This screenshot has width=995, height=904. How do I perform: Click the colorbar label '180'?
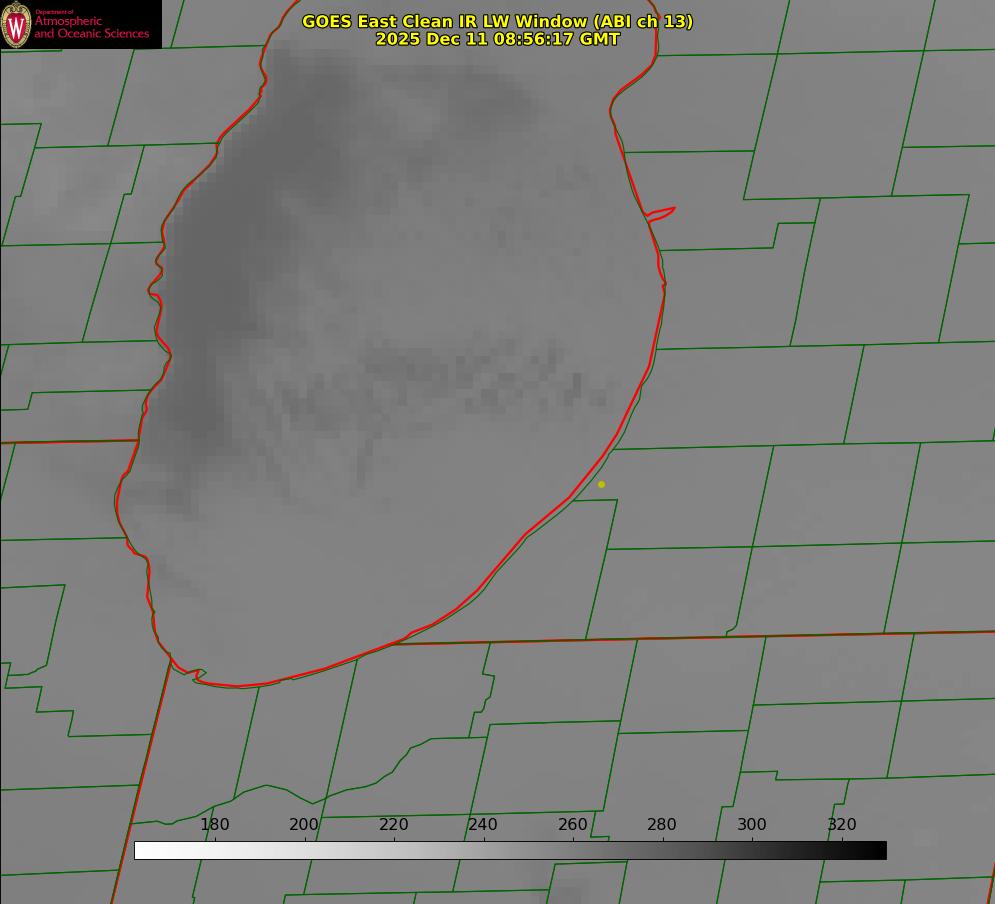click(214, 824)
